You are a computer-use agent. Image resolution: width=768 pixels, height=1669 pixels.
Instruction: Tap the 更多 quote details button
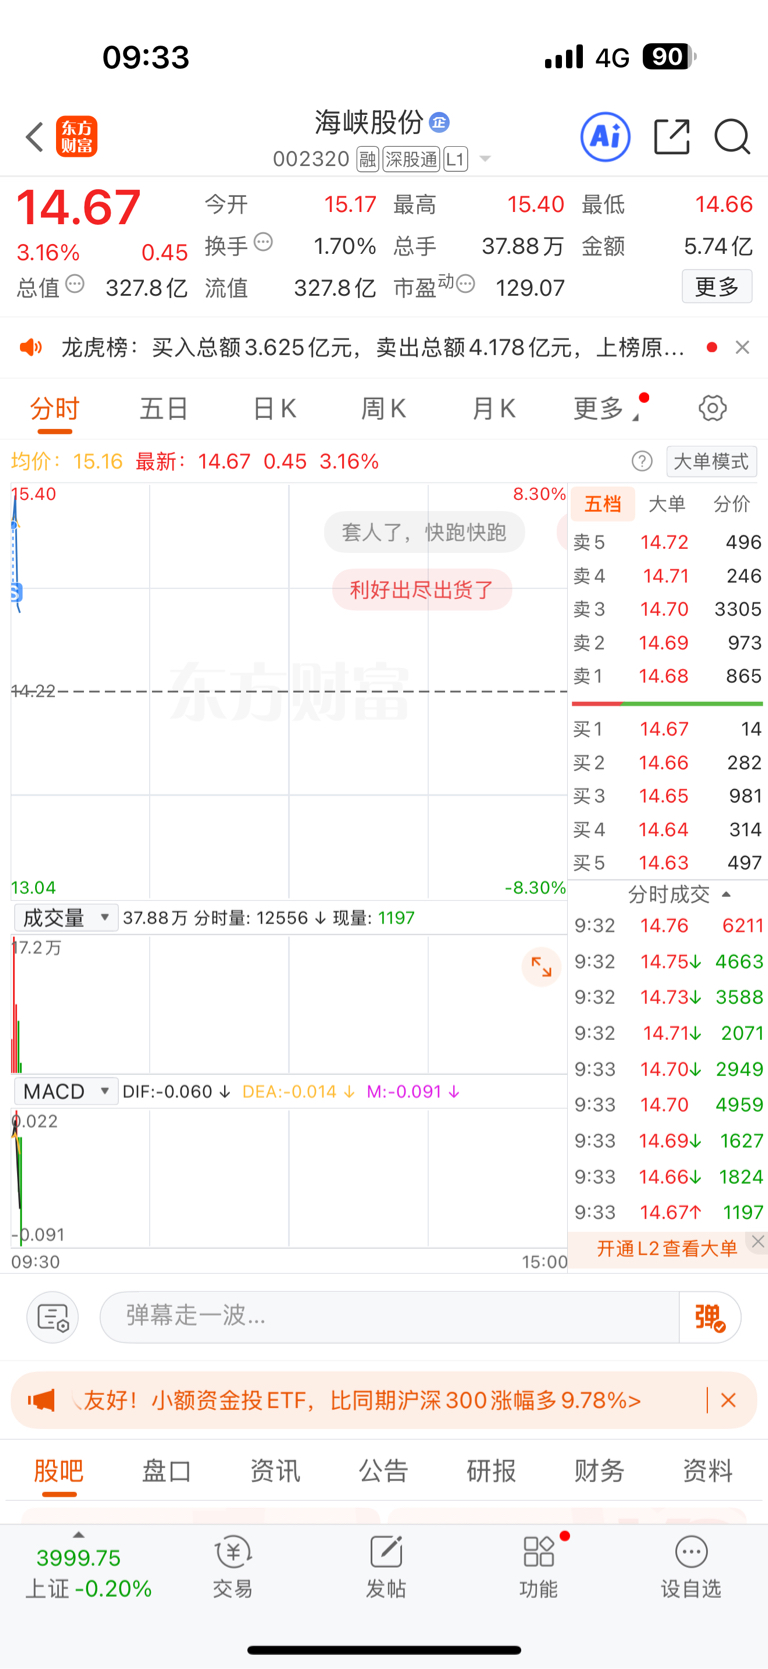click(717, 287)
